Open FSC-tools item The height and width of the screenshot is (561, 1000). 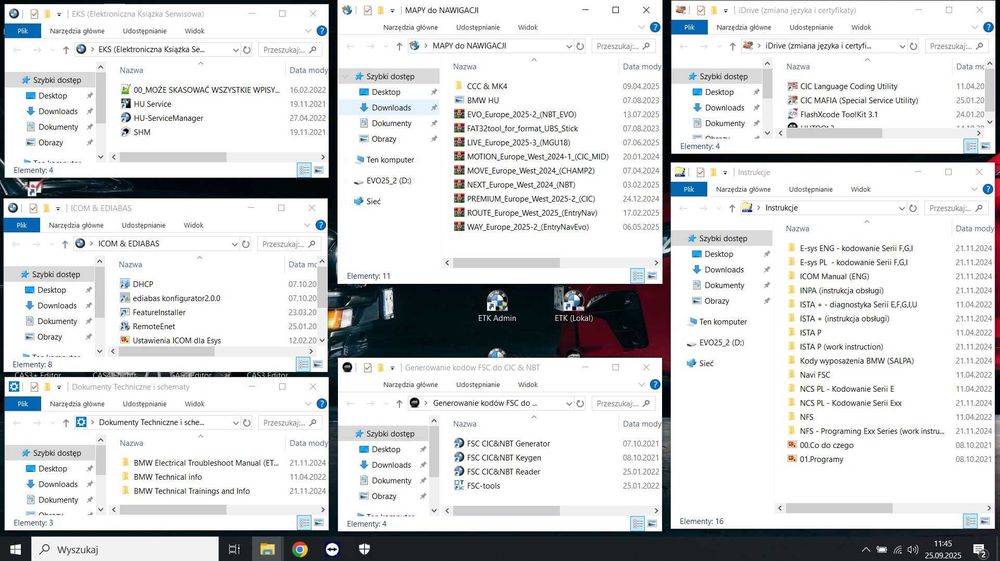click(483, 486)
